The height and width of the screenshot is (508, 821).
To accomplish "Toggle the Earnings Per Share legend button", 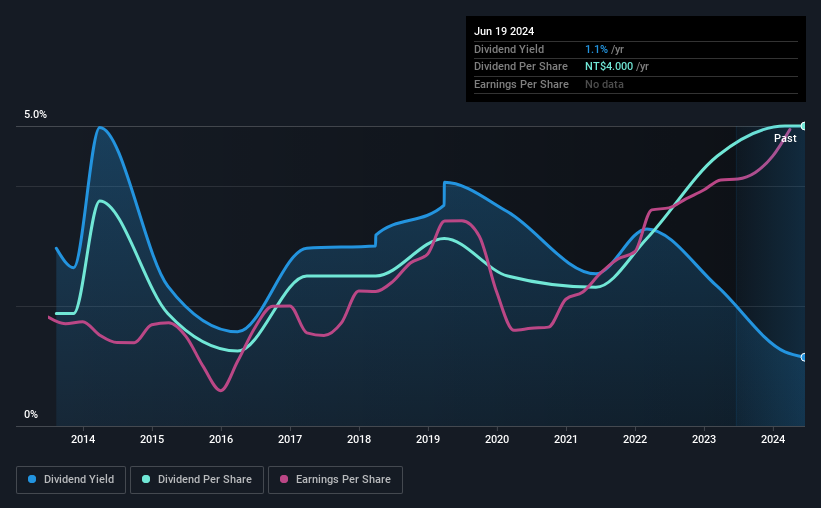I will coord(335,480).
